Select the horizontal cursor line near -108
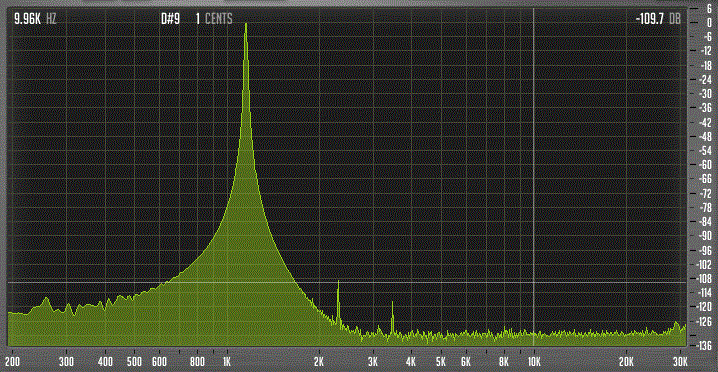This screenshot has width=718, height=372. (347, 282)
